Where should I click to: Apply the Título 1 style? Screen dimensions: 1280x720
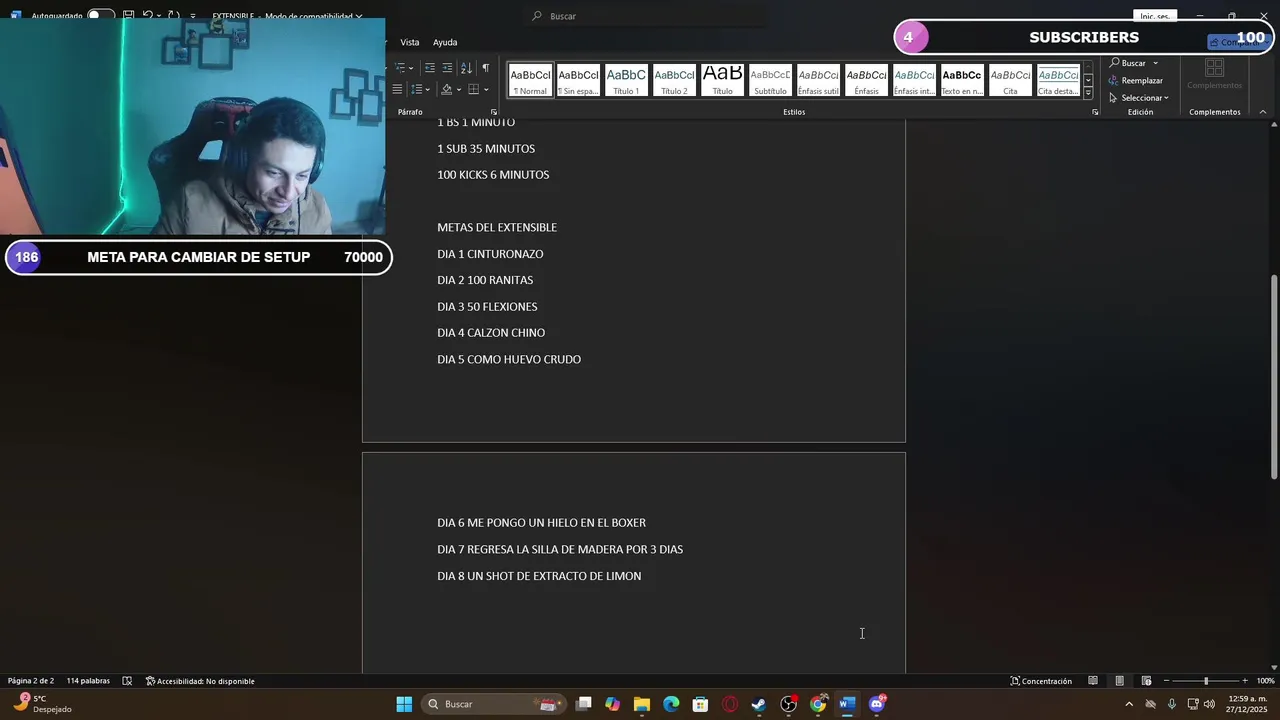tap(626, 80)
